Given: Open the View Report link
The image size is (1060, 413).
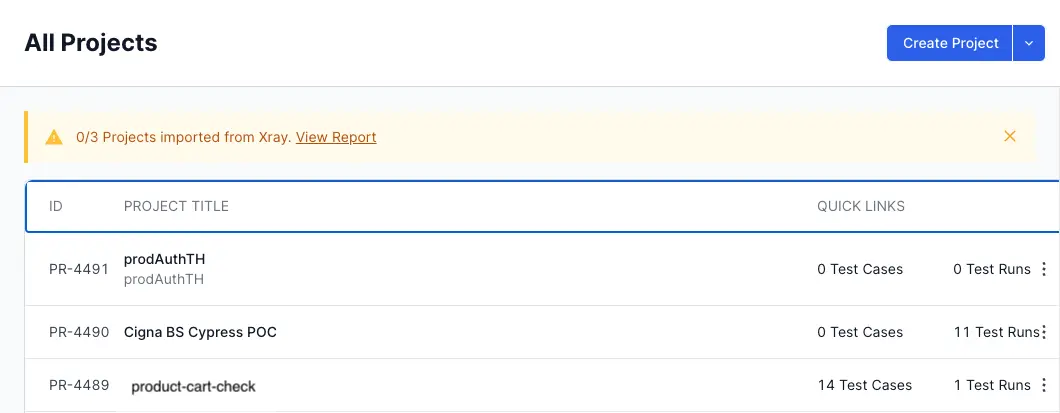Looking at the screenshot, I should pyautogui.click(x=336, y=137).
